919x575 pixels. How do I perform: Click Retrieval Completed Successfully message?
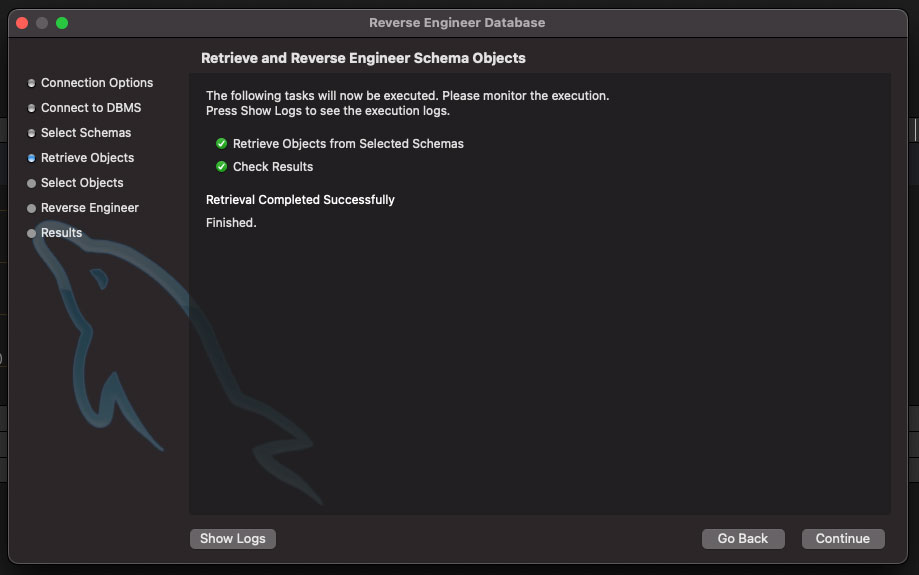(x=300, y=200)
